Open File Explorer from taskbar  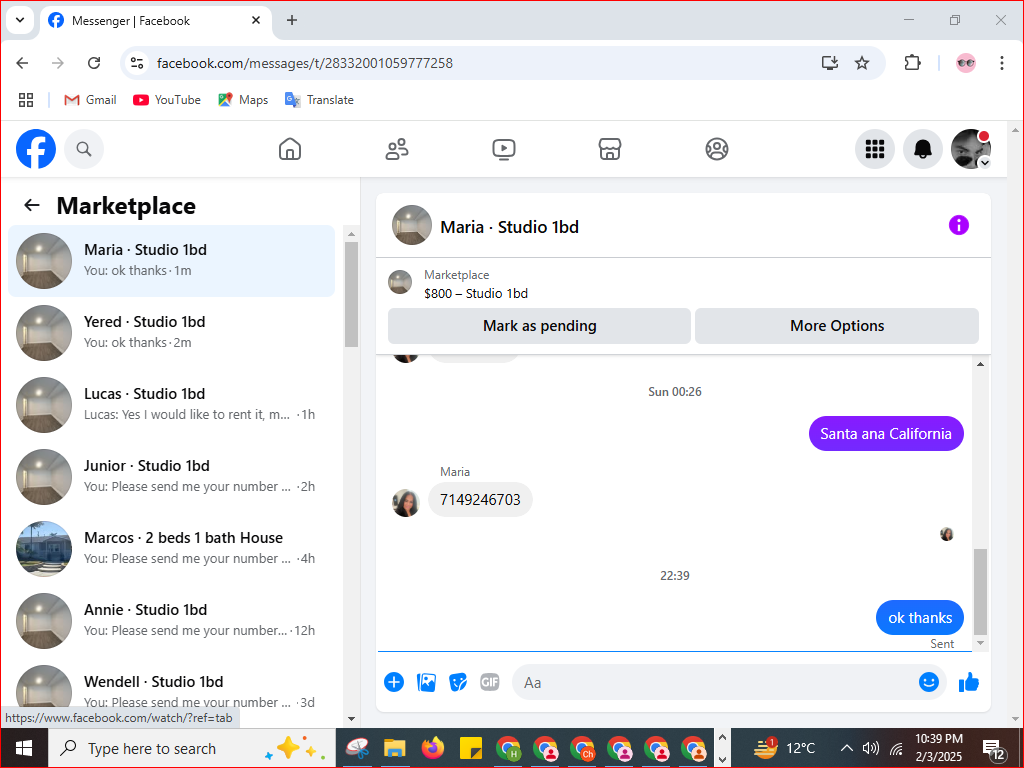[x=395, y=748]
